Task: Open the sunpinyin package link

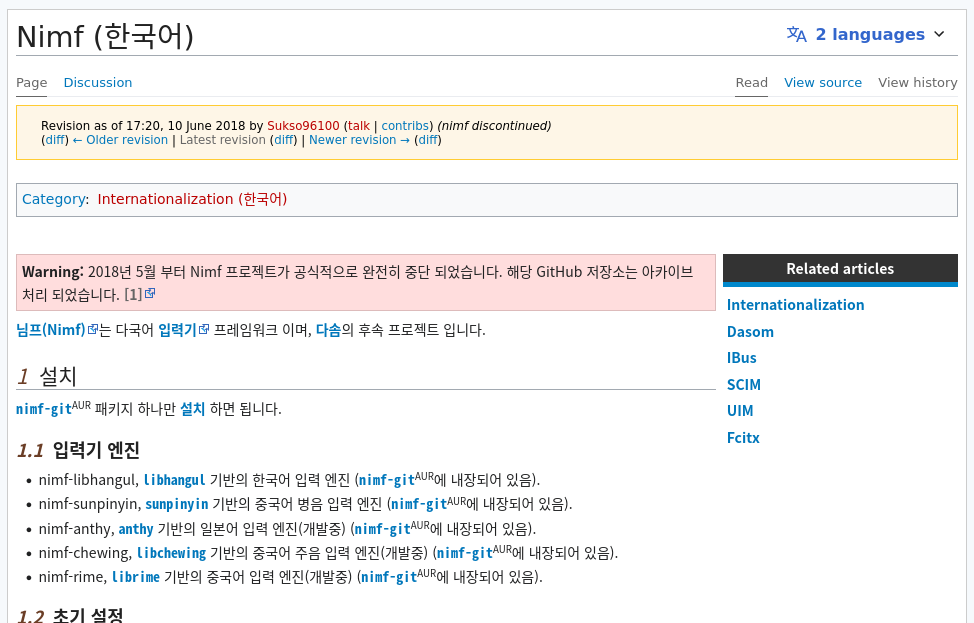Action: 176,504
